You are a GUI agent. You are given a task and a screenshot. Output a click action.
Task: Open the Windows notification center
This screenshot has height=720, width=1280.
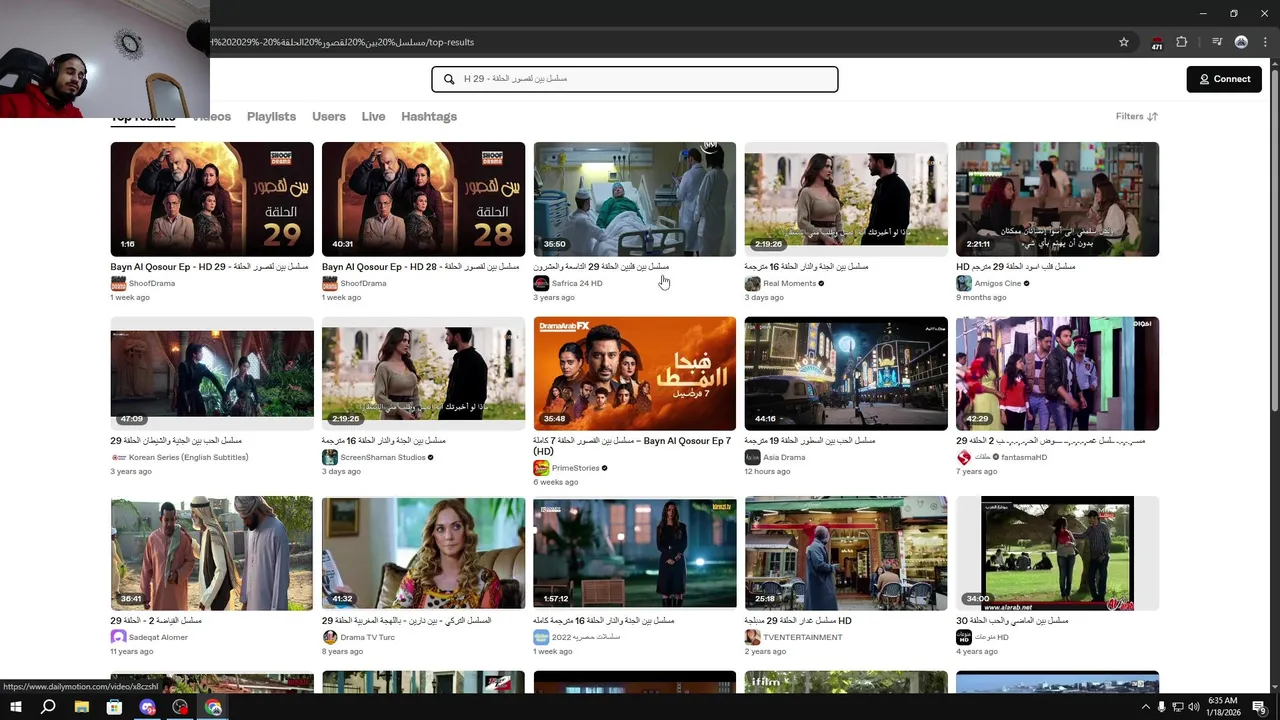click(1259, 707)
